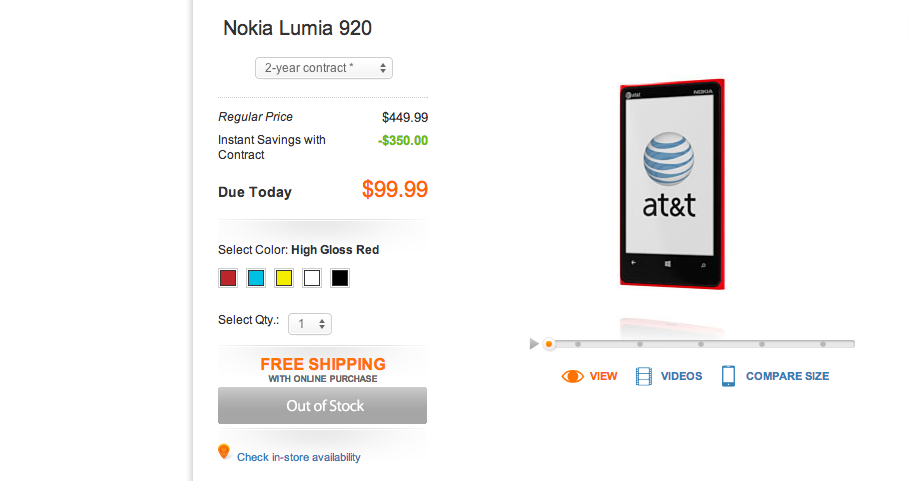The width and height of the screenshot is (909, 481).
Task: Select the white color swatch
Action: pos(312,278)
